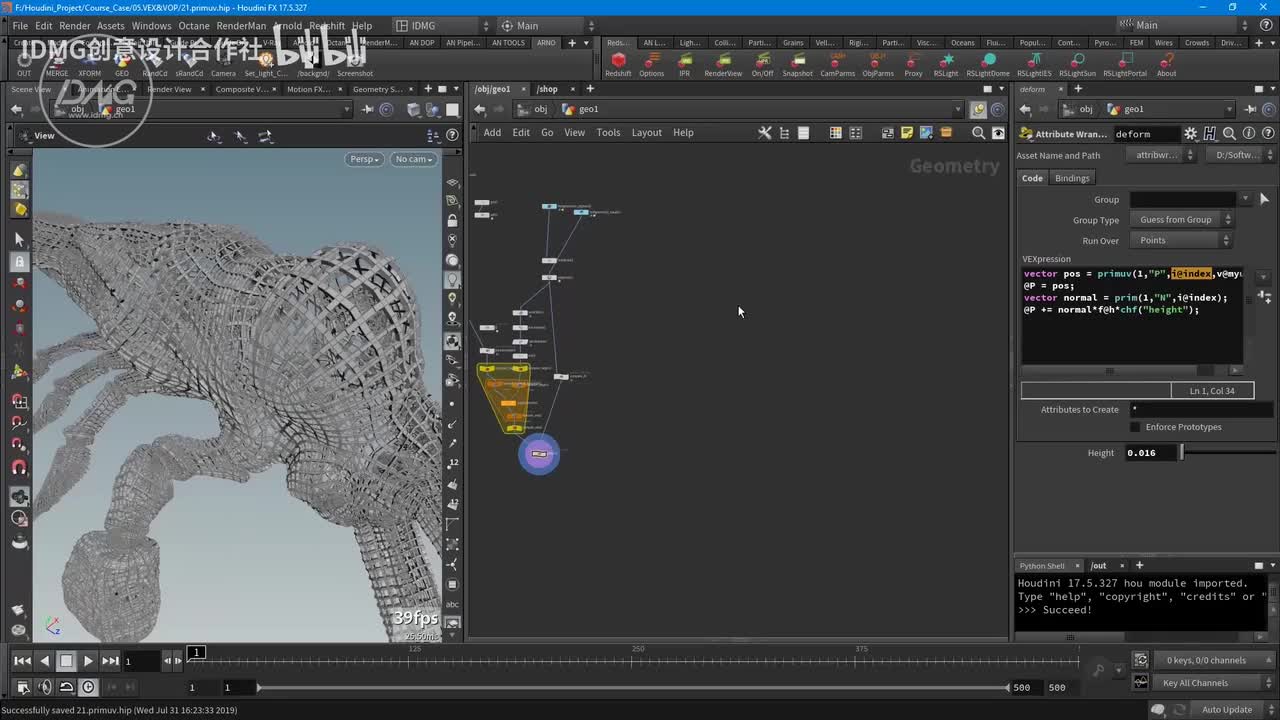Viewport: 1280px width, 720px height.
Task: Switch to the Python Shell tab
Action: (1042, 566)
